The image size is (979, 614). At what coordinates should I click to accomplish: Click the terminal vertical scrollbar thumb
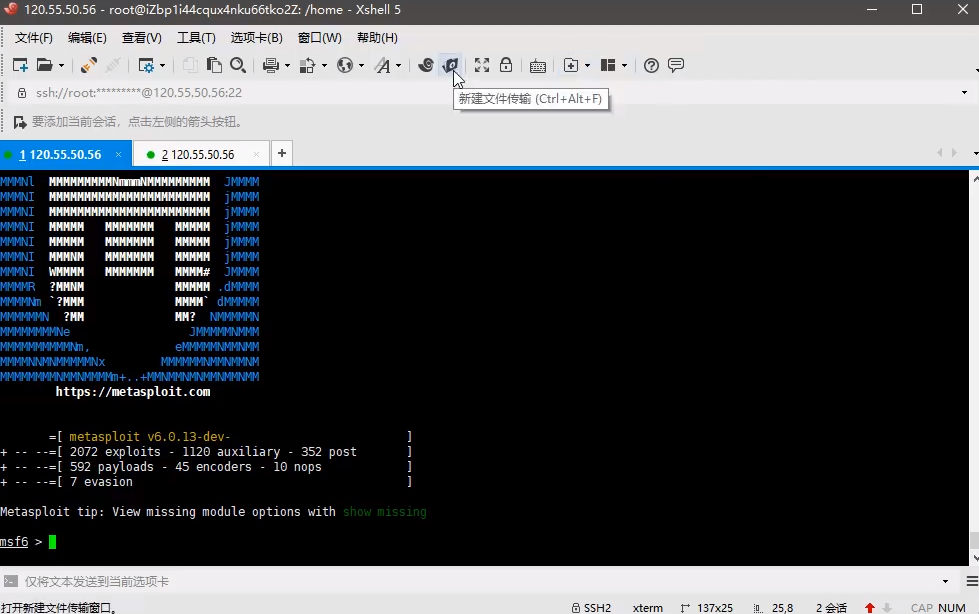point(974,540)
